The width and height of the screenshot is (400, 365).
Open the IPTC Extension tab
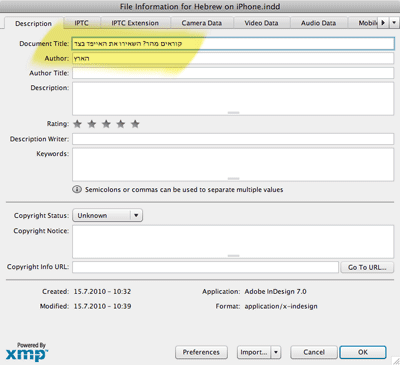pos(135,23)
